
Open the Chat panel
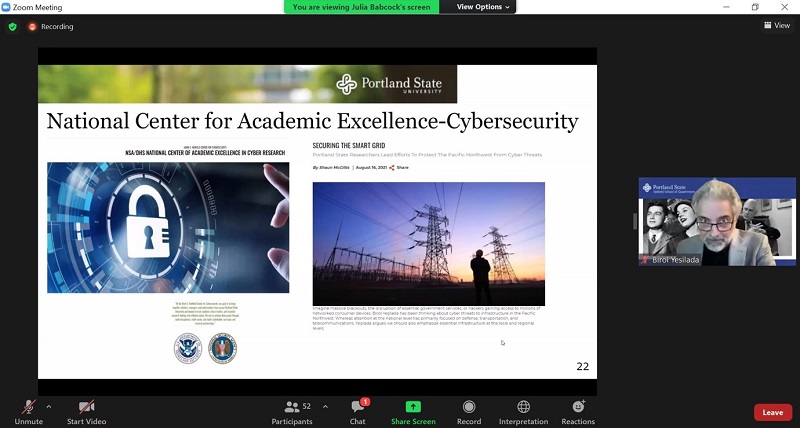[358, 412]
